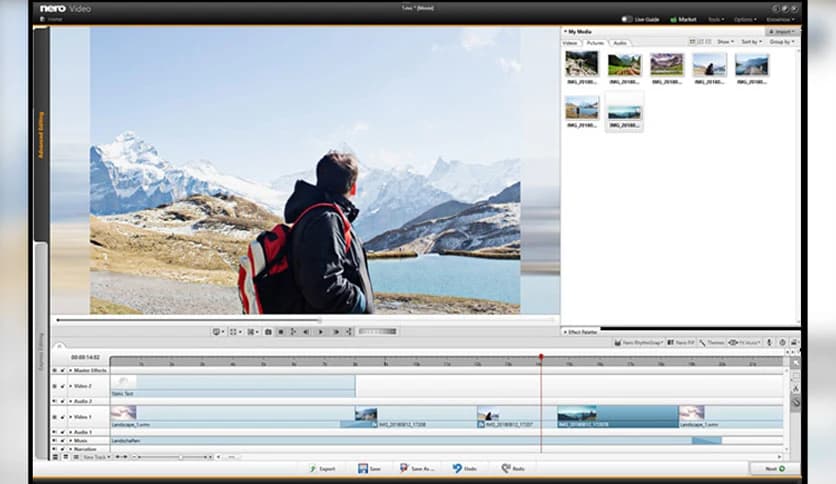Click the Export button
Image resolution: width=836 pixels, height=484 pixels.
point(323,469)
